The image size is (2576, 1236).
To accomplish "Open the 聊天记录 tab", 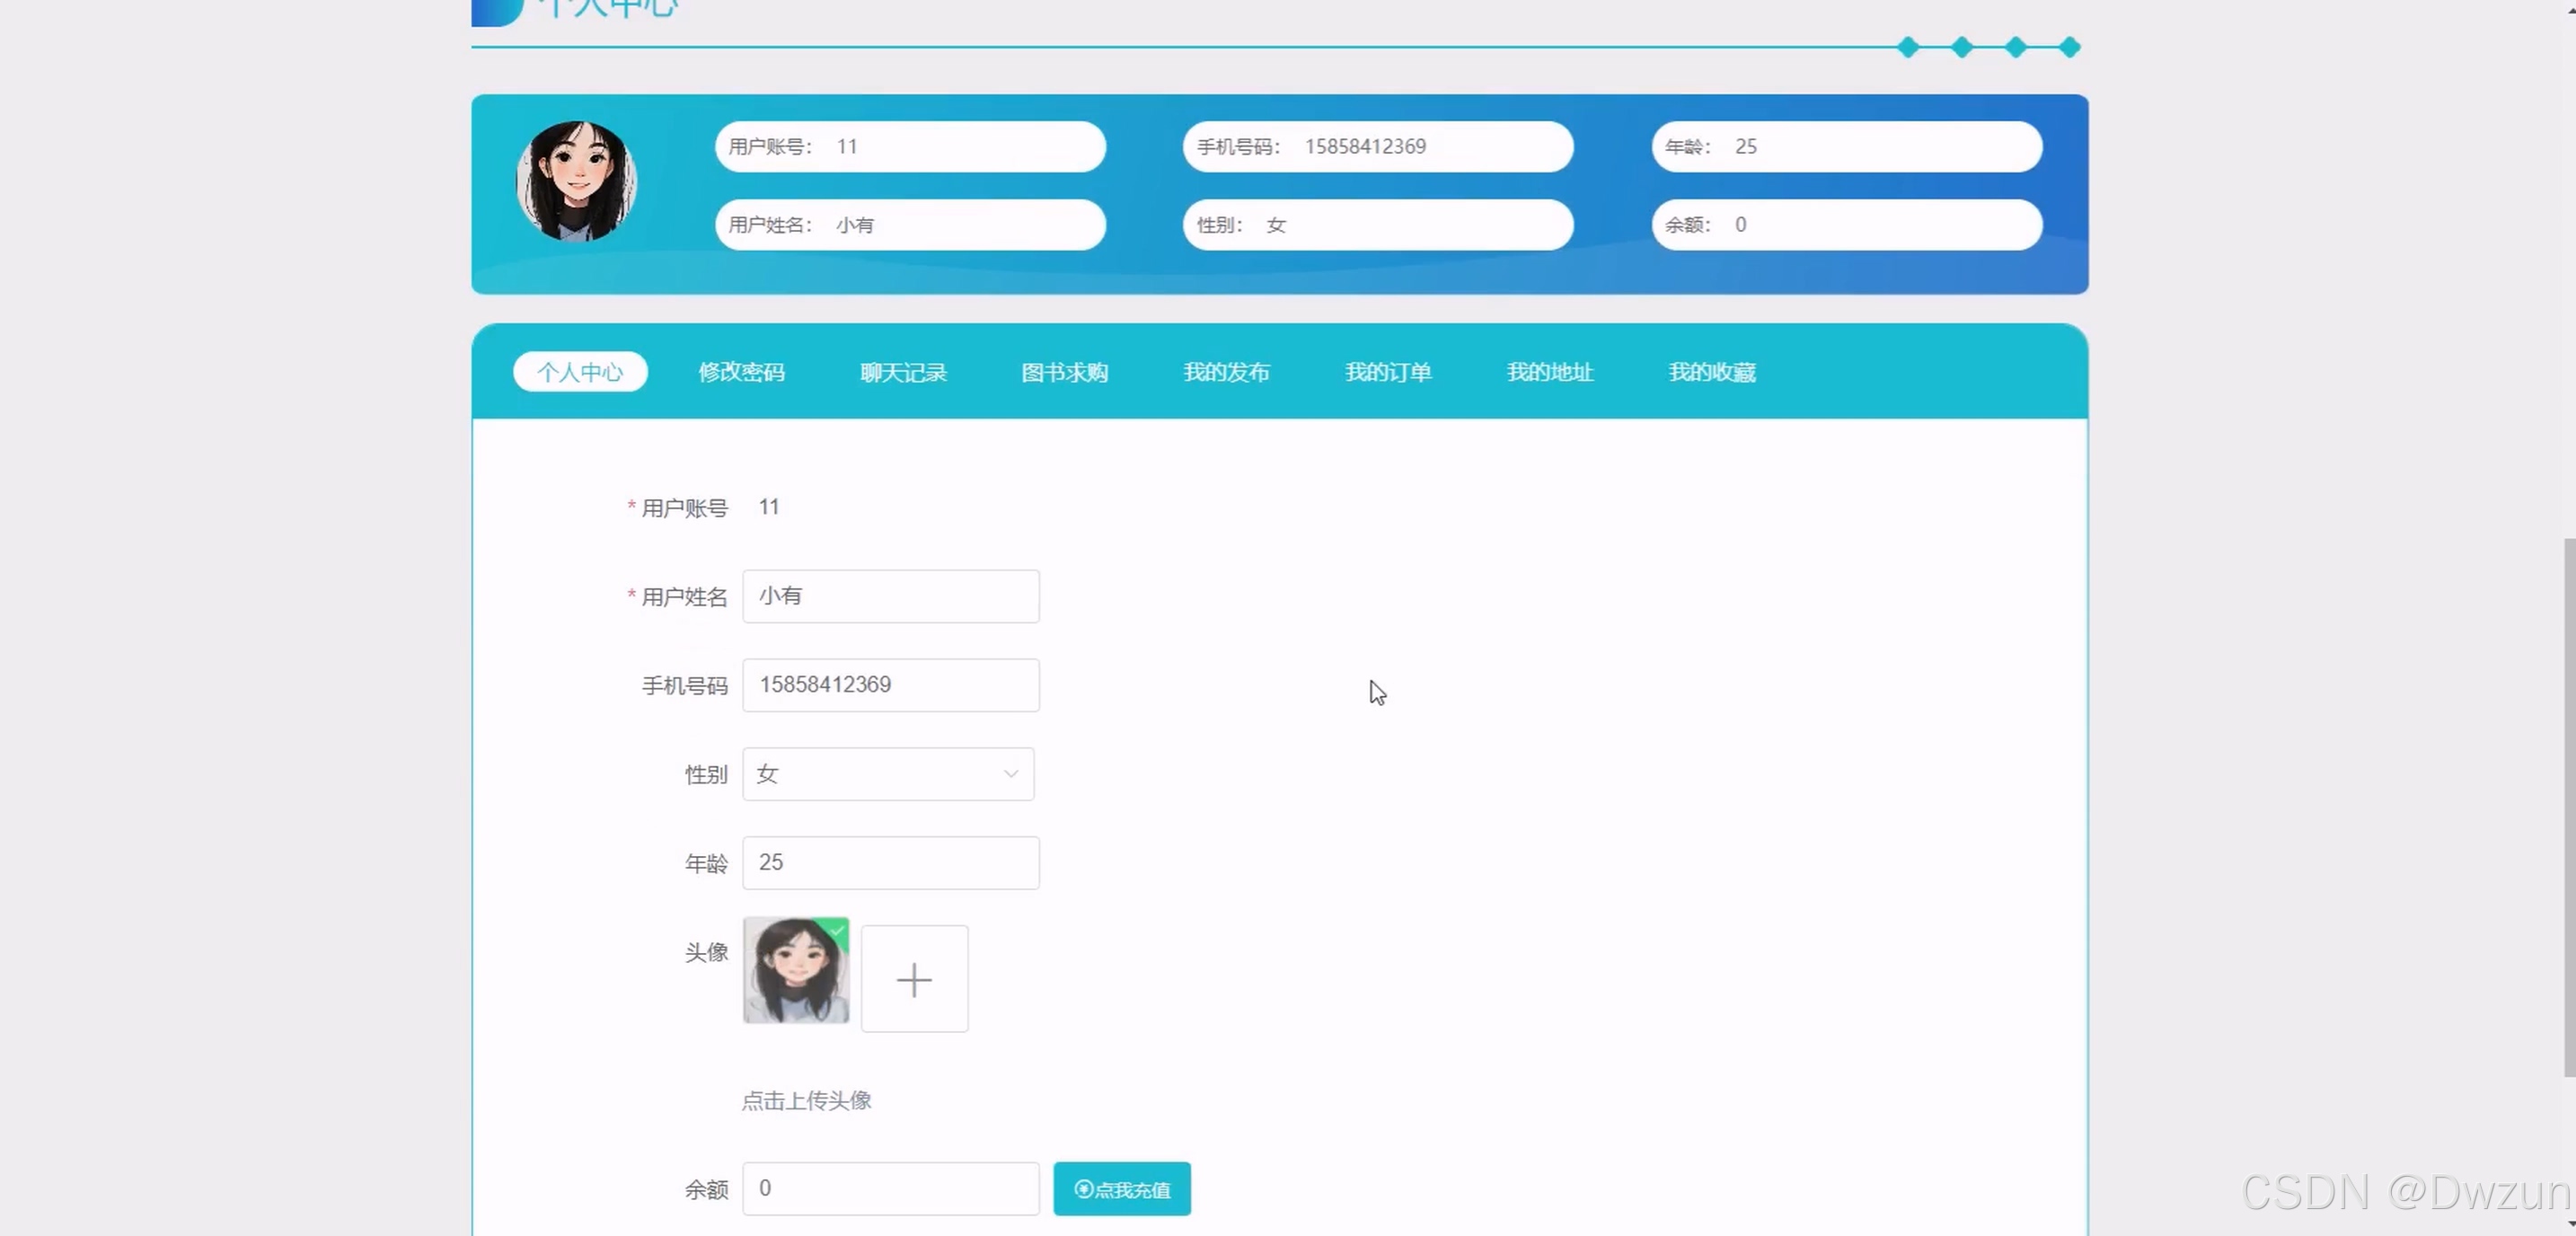I will tap(903, 372).
